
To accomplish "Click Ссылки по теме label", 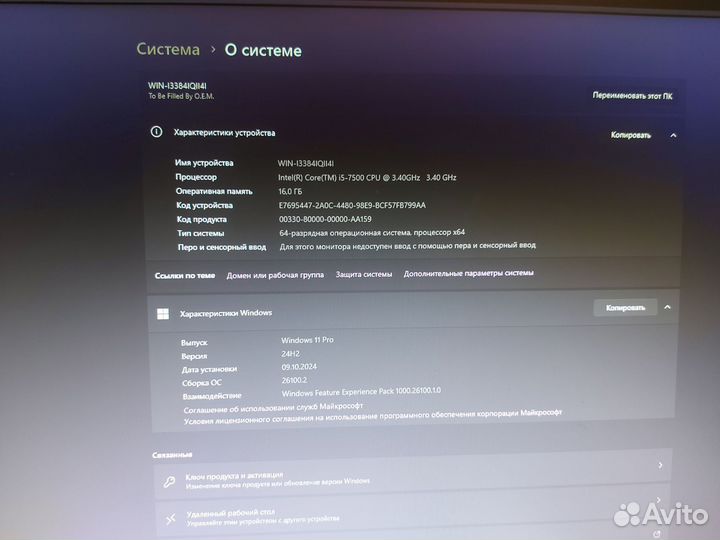I will 185,276.
